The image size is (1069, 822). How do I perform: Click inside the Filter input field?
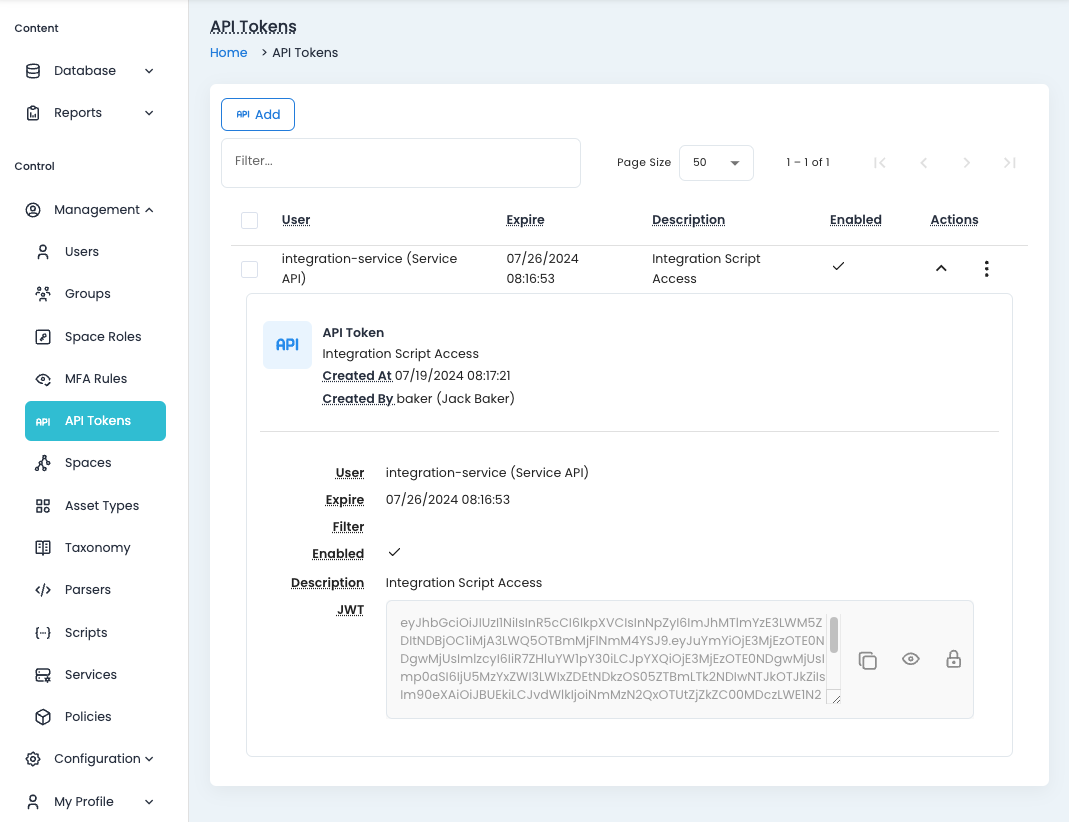coord(400,162)
